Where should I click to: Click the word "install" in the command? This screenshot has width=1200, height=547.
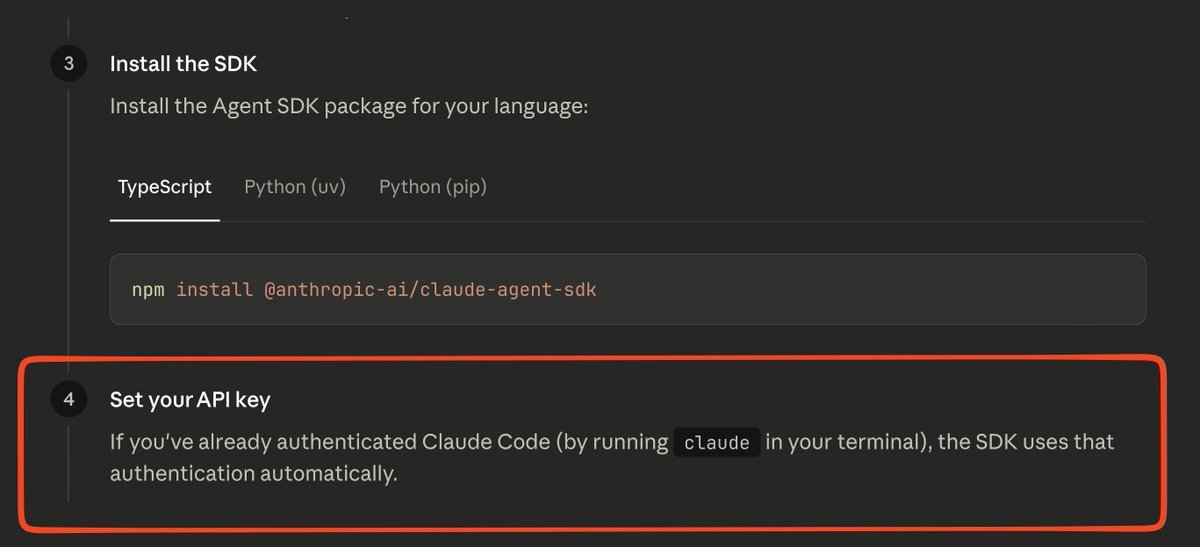click(x=215, y=290)
